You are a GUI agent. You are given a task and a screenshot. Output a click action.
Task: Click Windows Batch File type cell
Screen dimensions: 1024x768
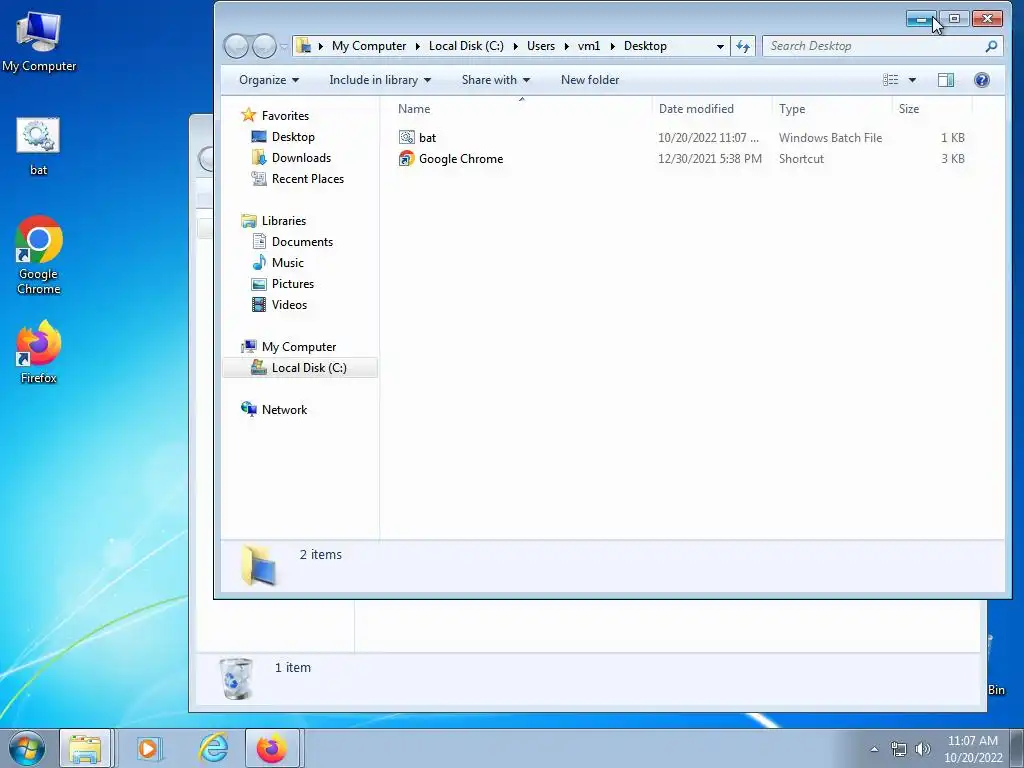click(830, 137)
